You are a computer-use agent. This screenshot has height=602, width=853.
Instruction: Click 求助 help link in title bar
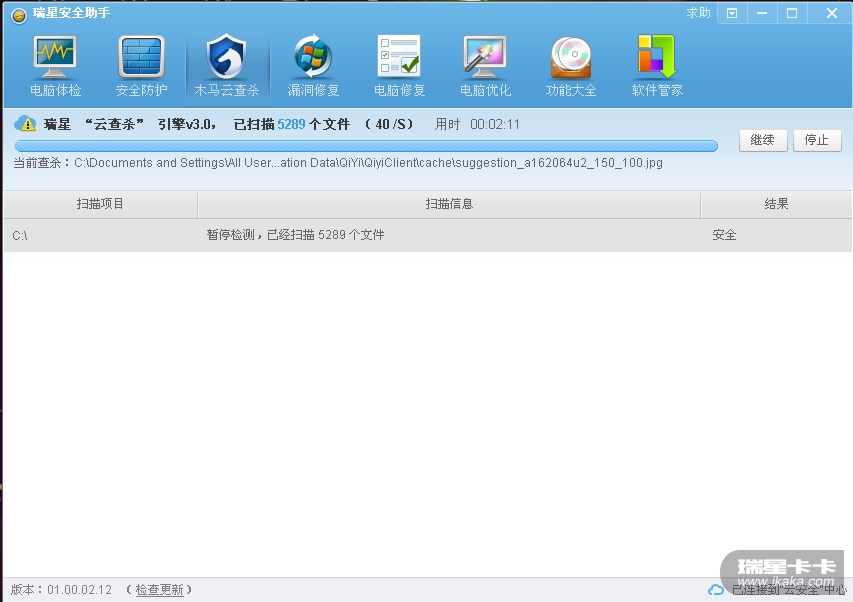coord(698,13)
